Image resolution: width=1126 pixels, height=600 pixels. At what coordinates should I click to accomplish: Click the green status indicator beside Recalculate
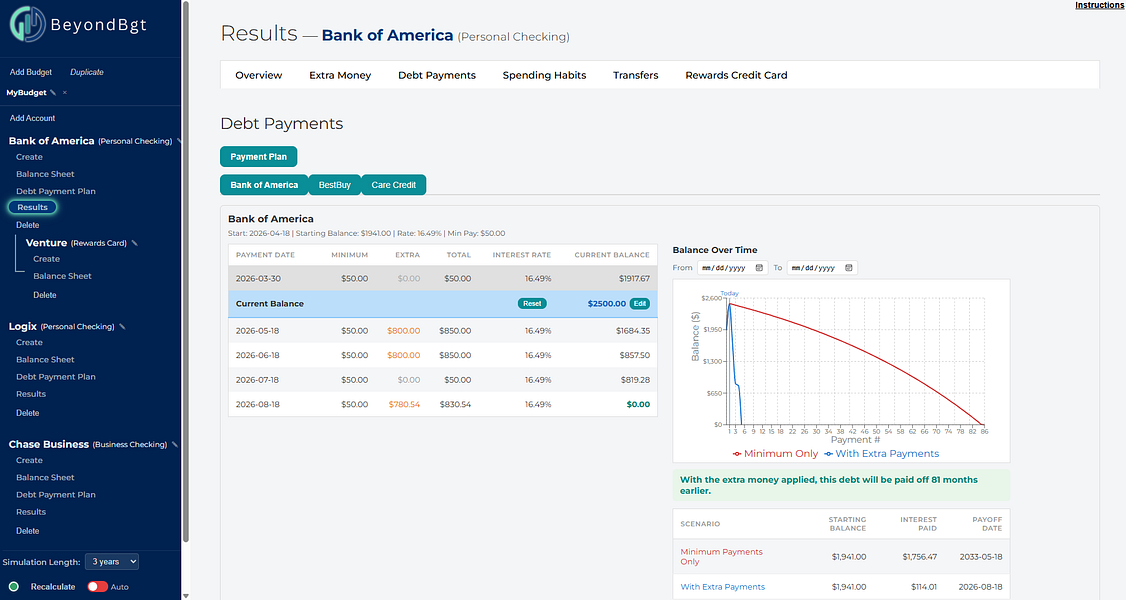[14, 586]
